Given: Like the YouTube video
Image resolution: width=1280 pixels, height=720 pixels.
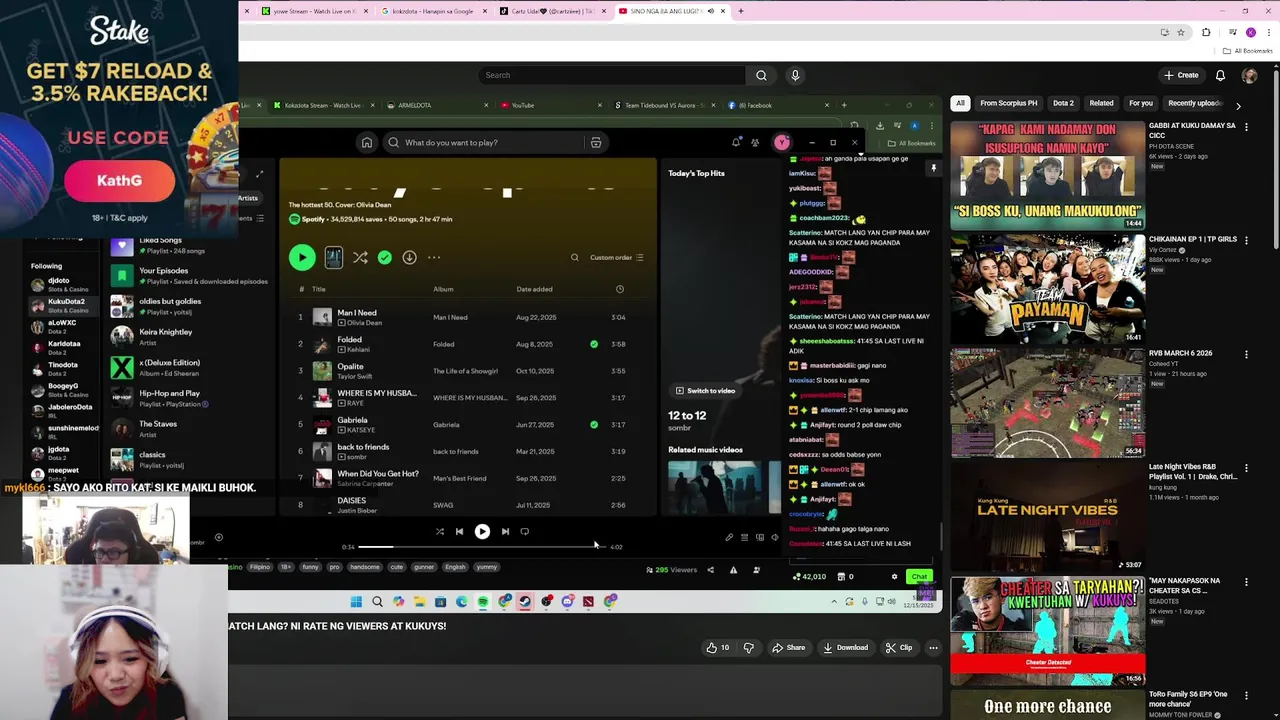Looking at the screenshot, I should click(717, 648).
